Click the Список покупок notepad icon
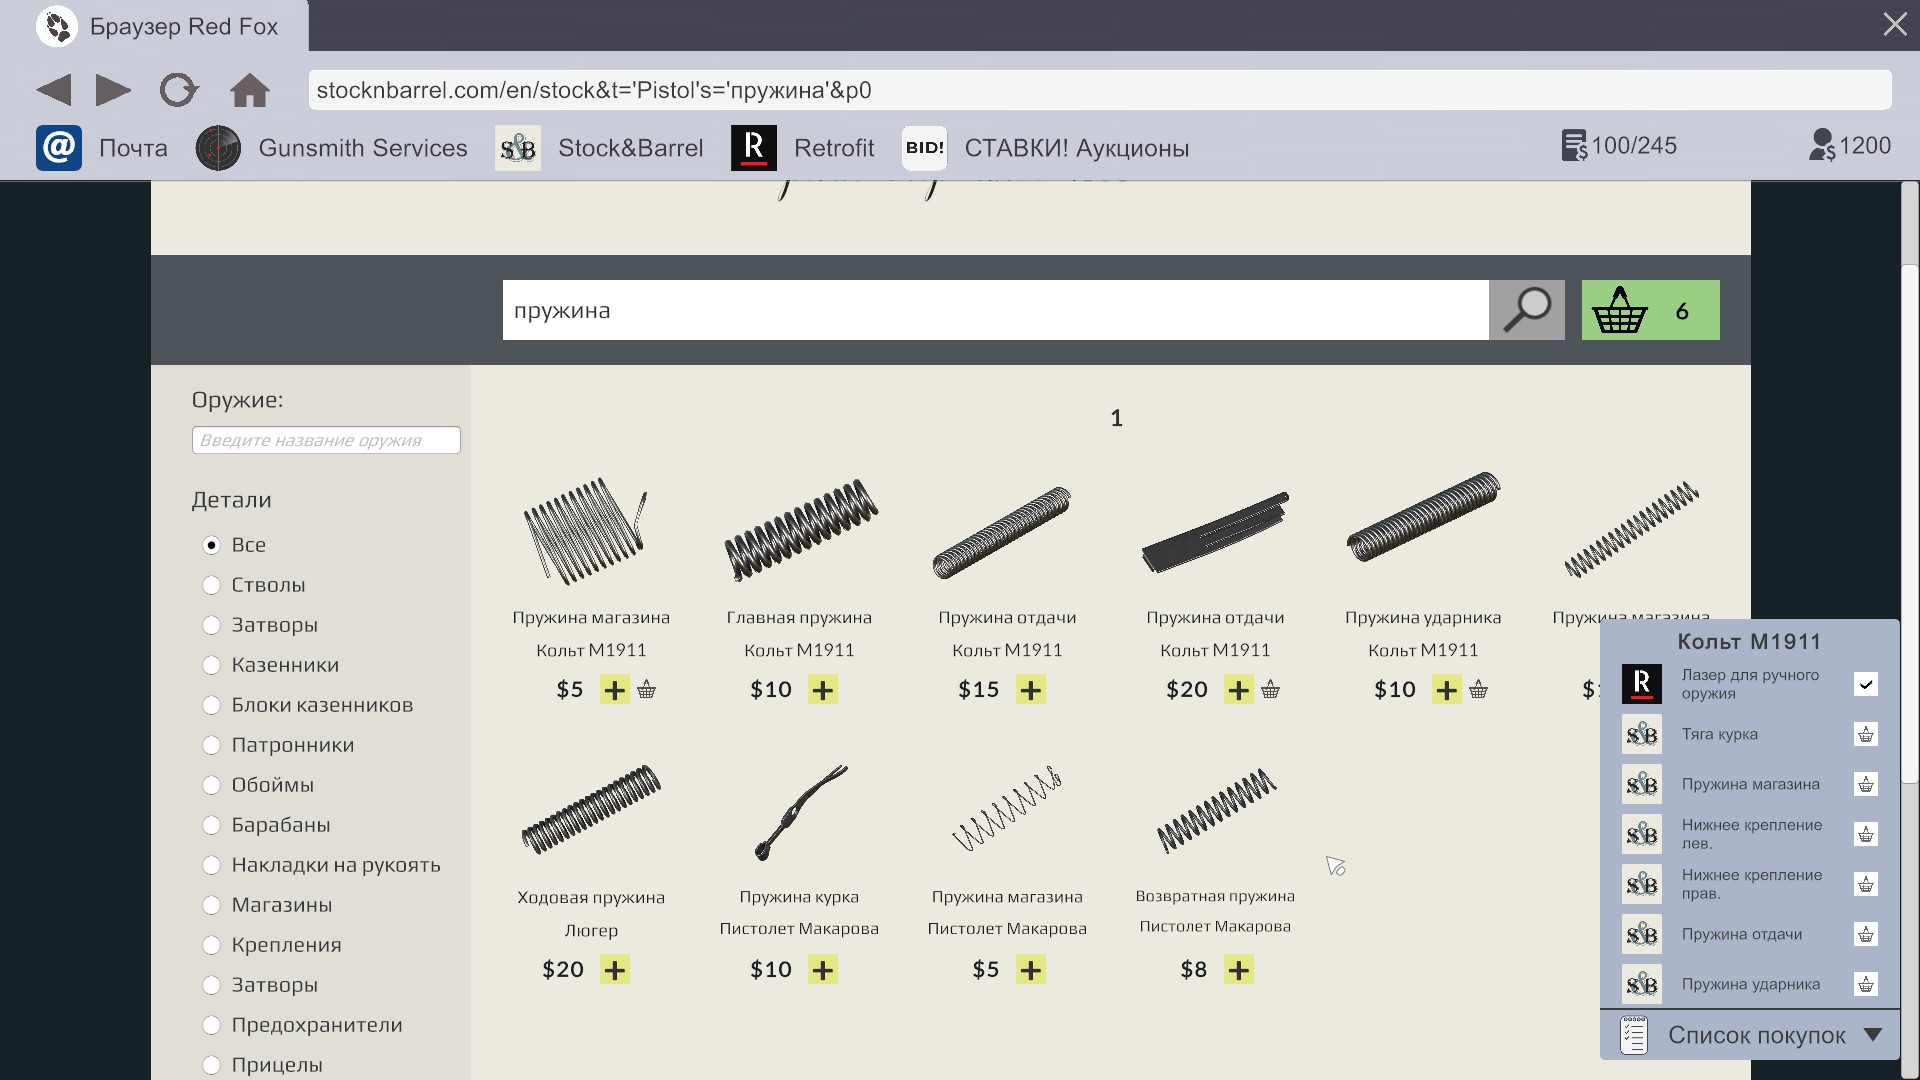 click(x=1634, y=1035)
